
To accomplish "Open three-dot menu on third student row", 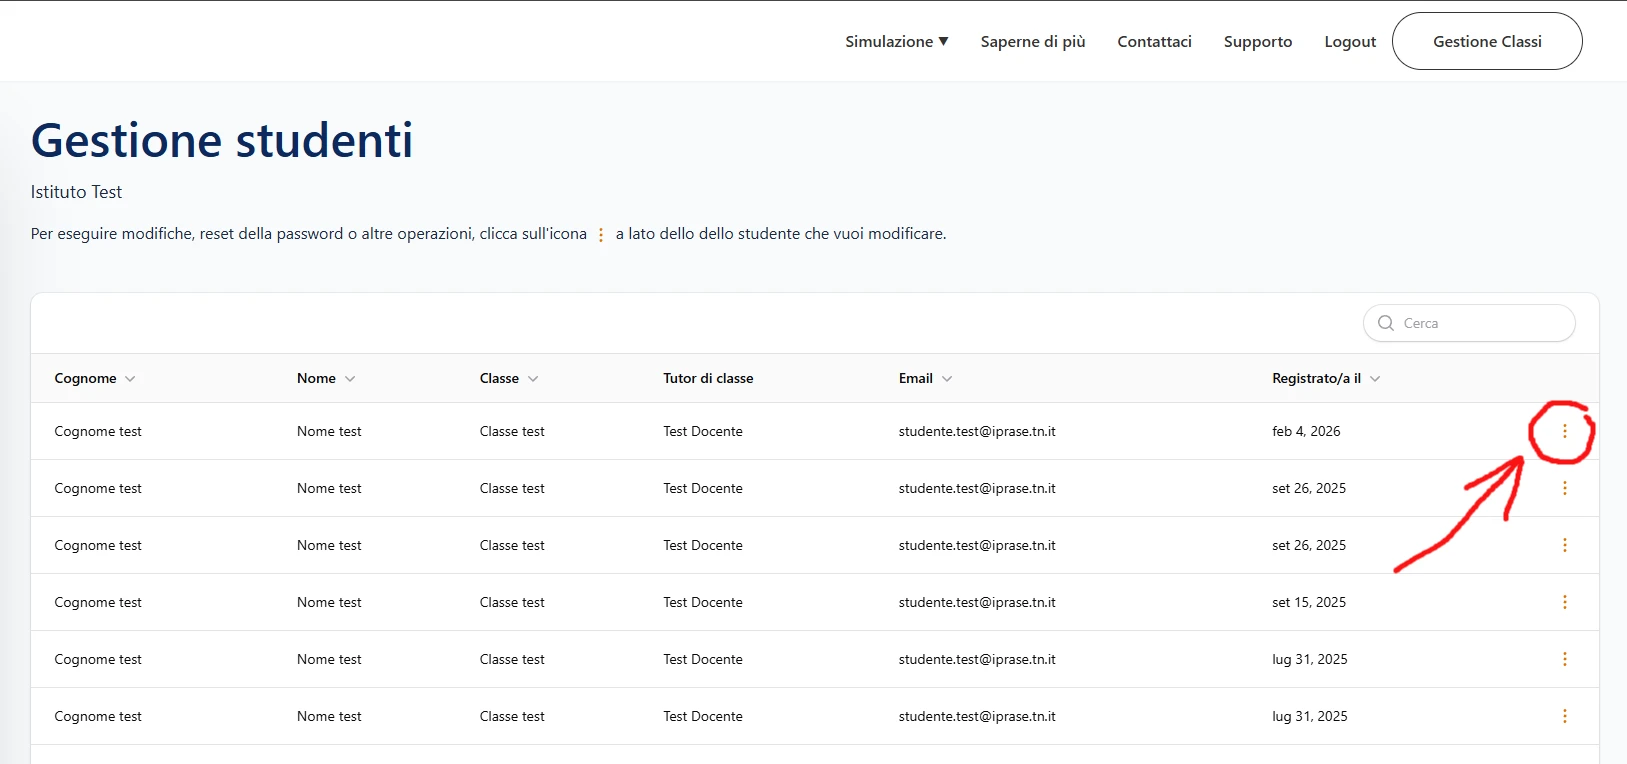I will coord(1564,545).
